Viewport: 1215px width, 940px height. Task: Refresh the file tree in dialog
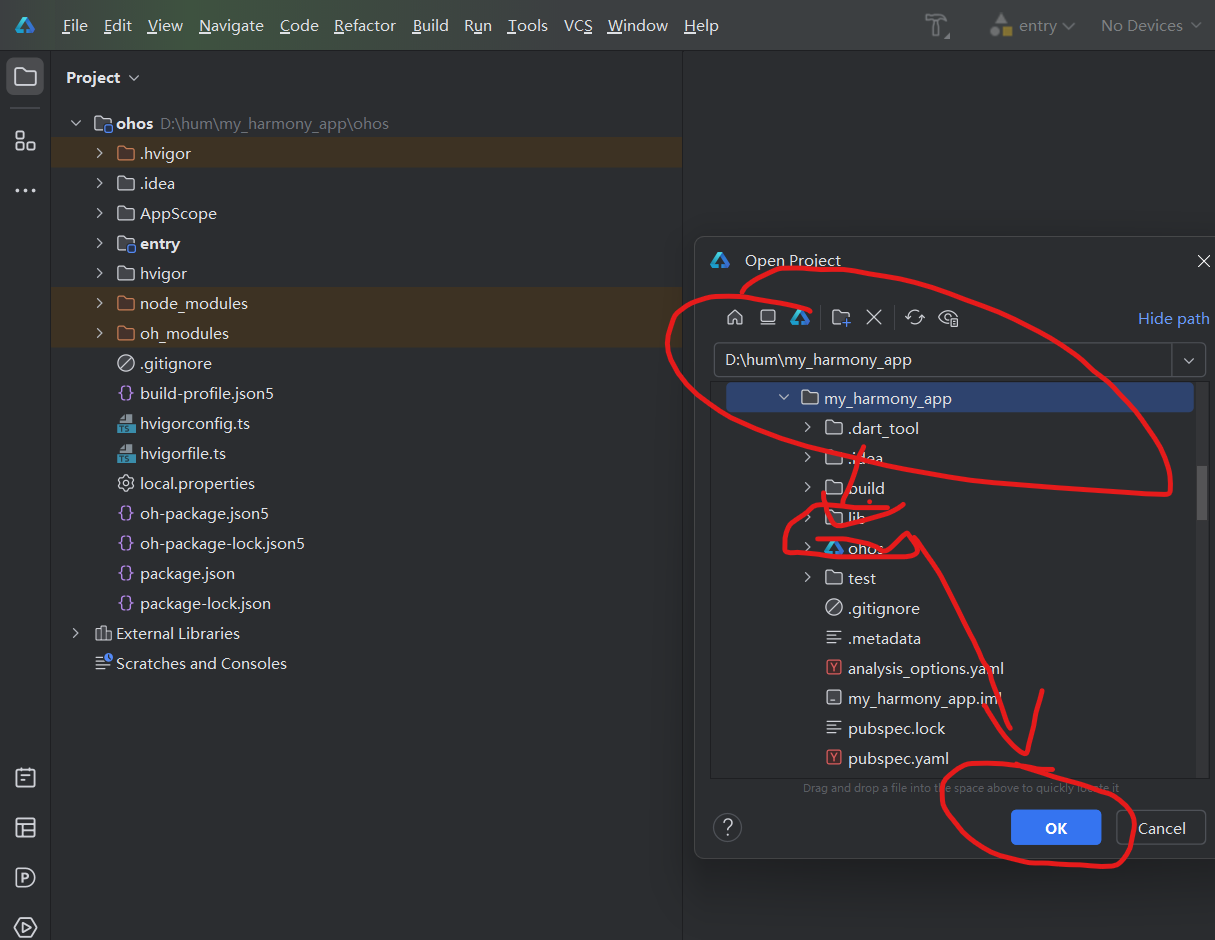(x=914, y=317)
